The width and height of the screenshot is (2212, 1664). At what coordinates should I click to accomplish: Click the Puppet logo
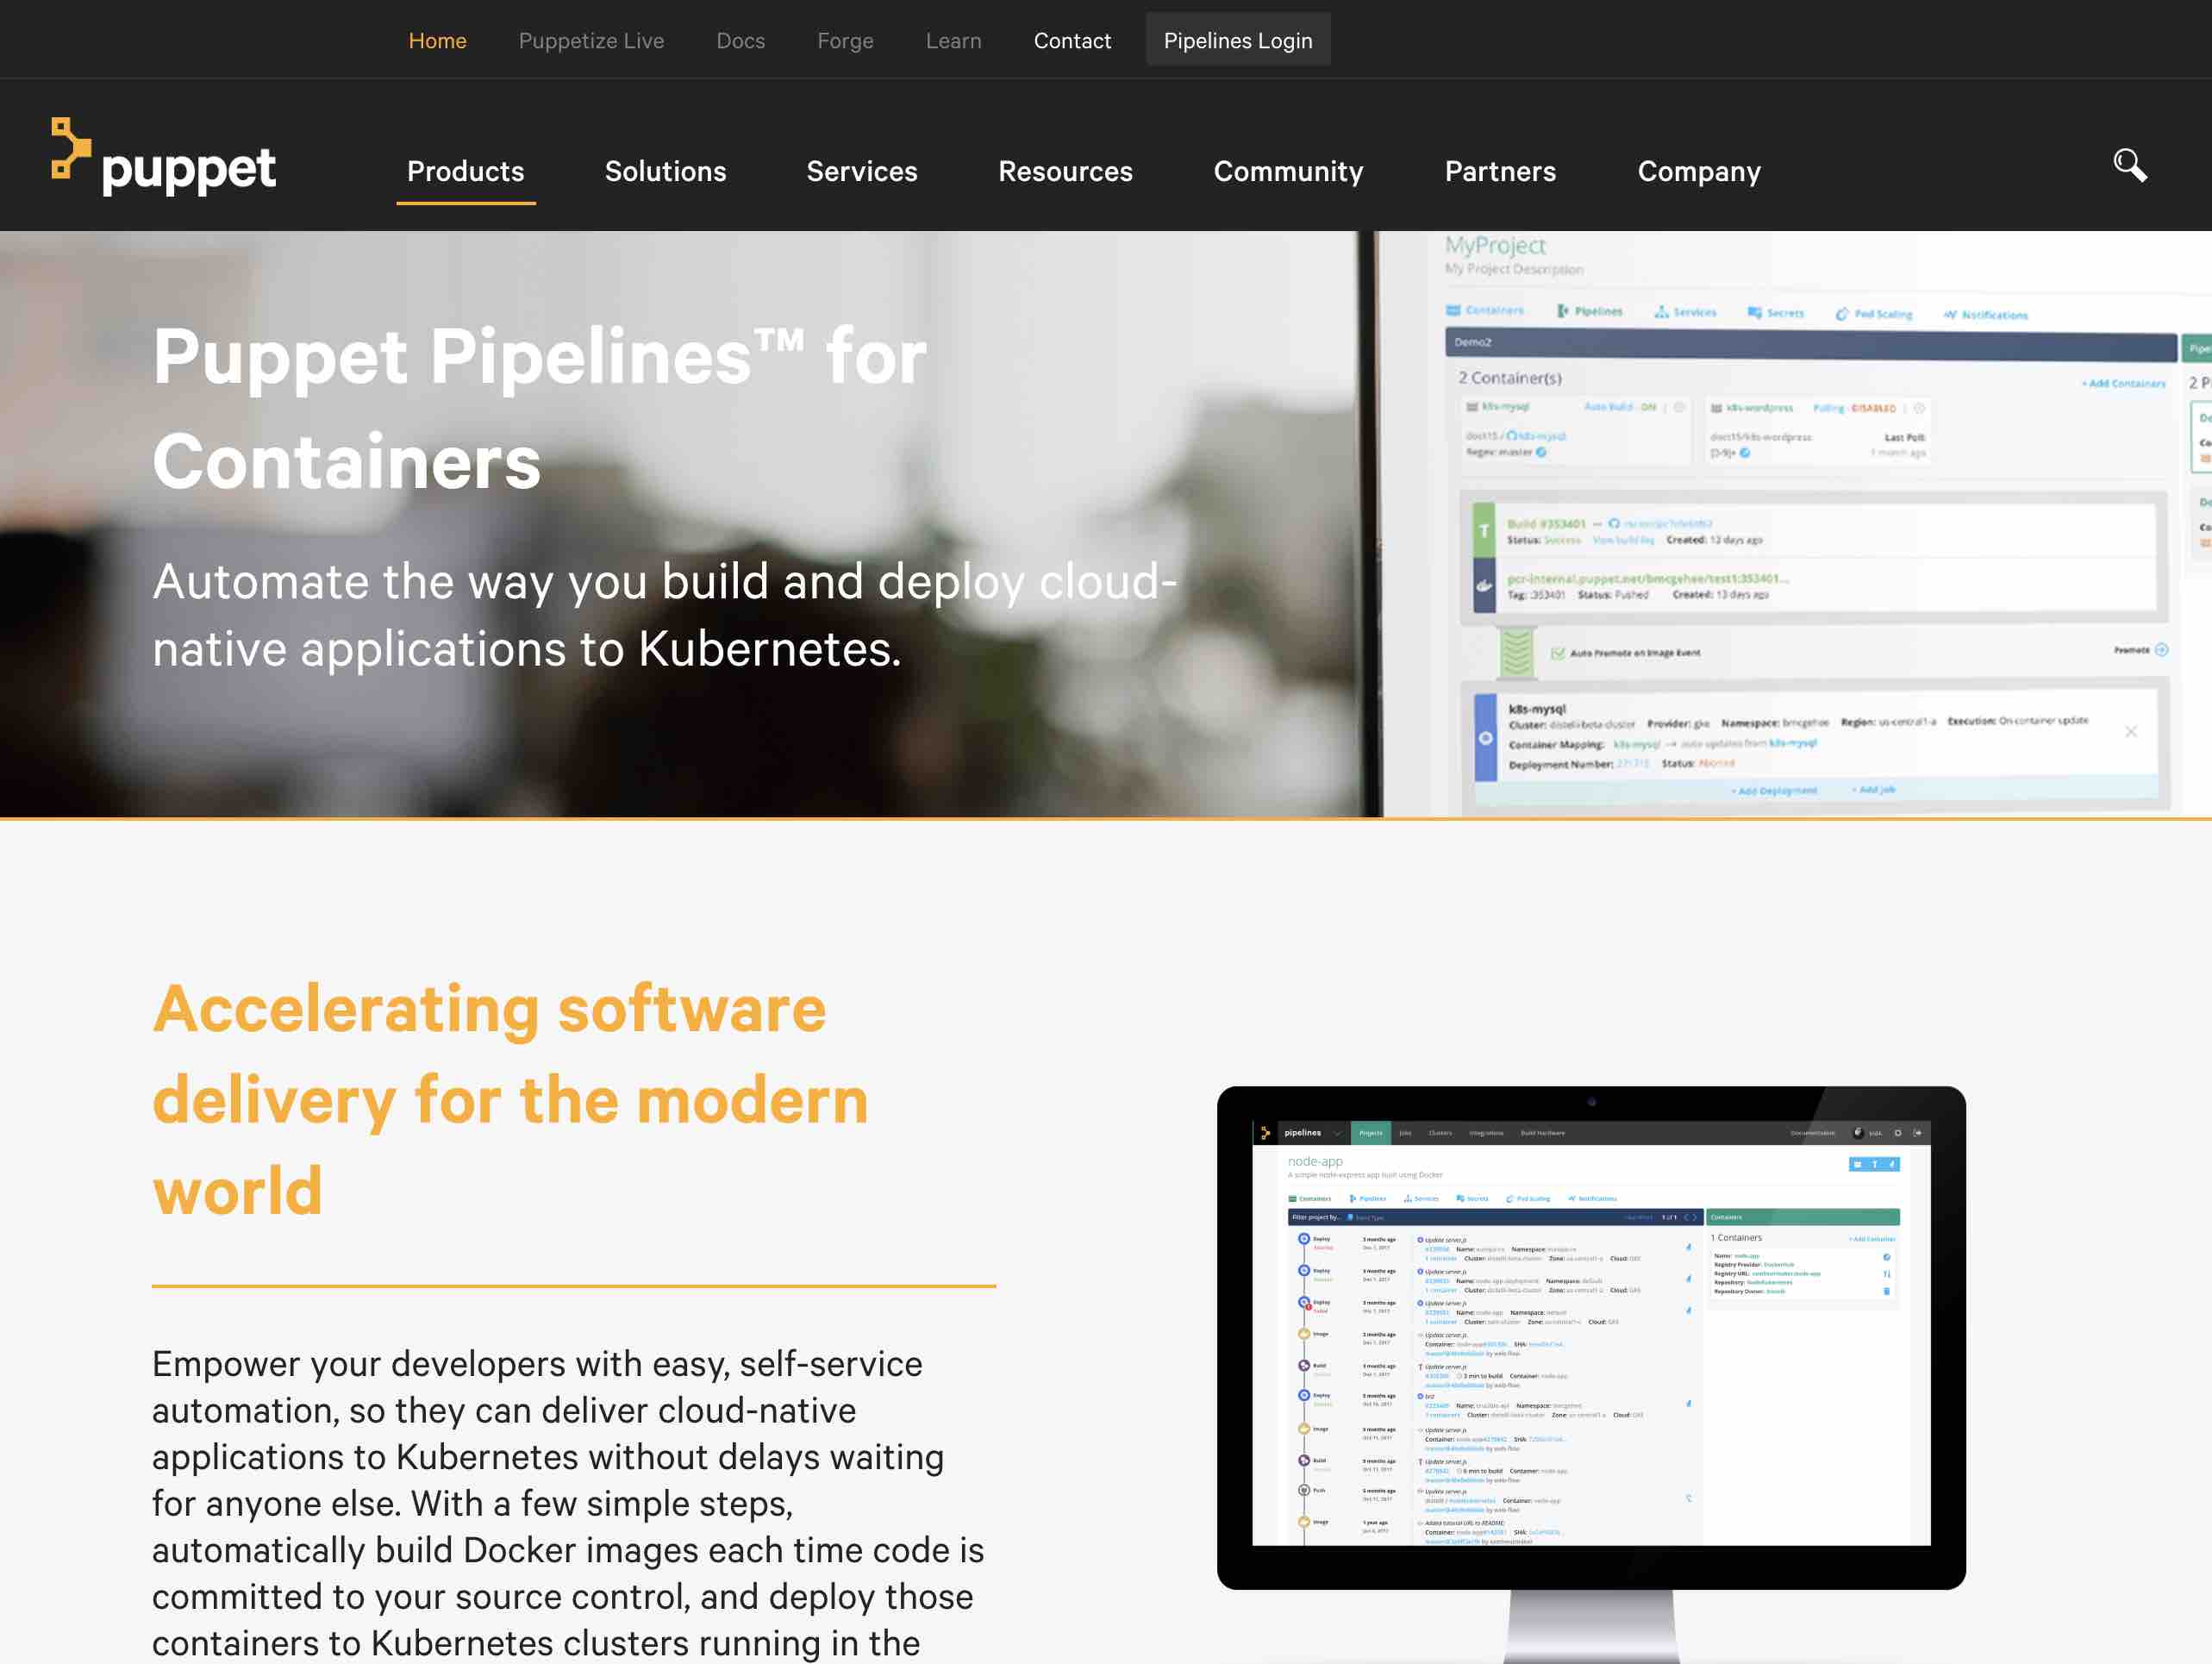[x=163, y=158]
